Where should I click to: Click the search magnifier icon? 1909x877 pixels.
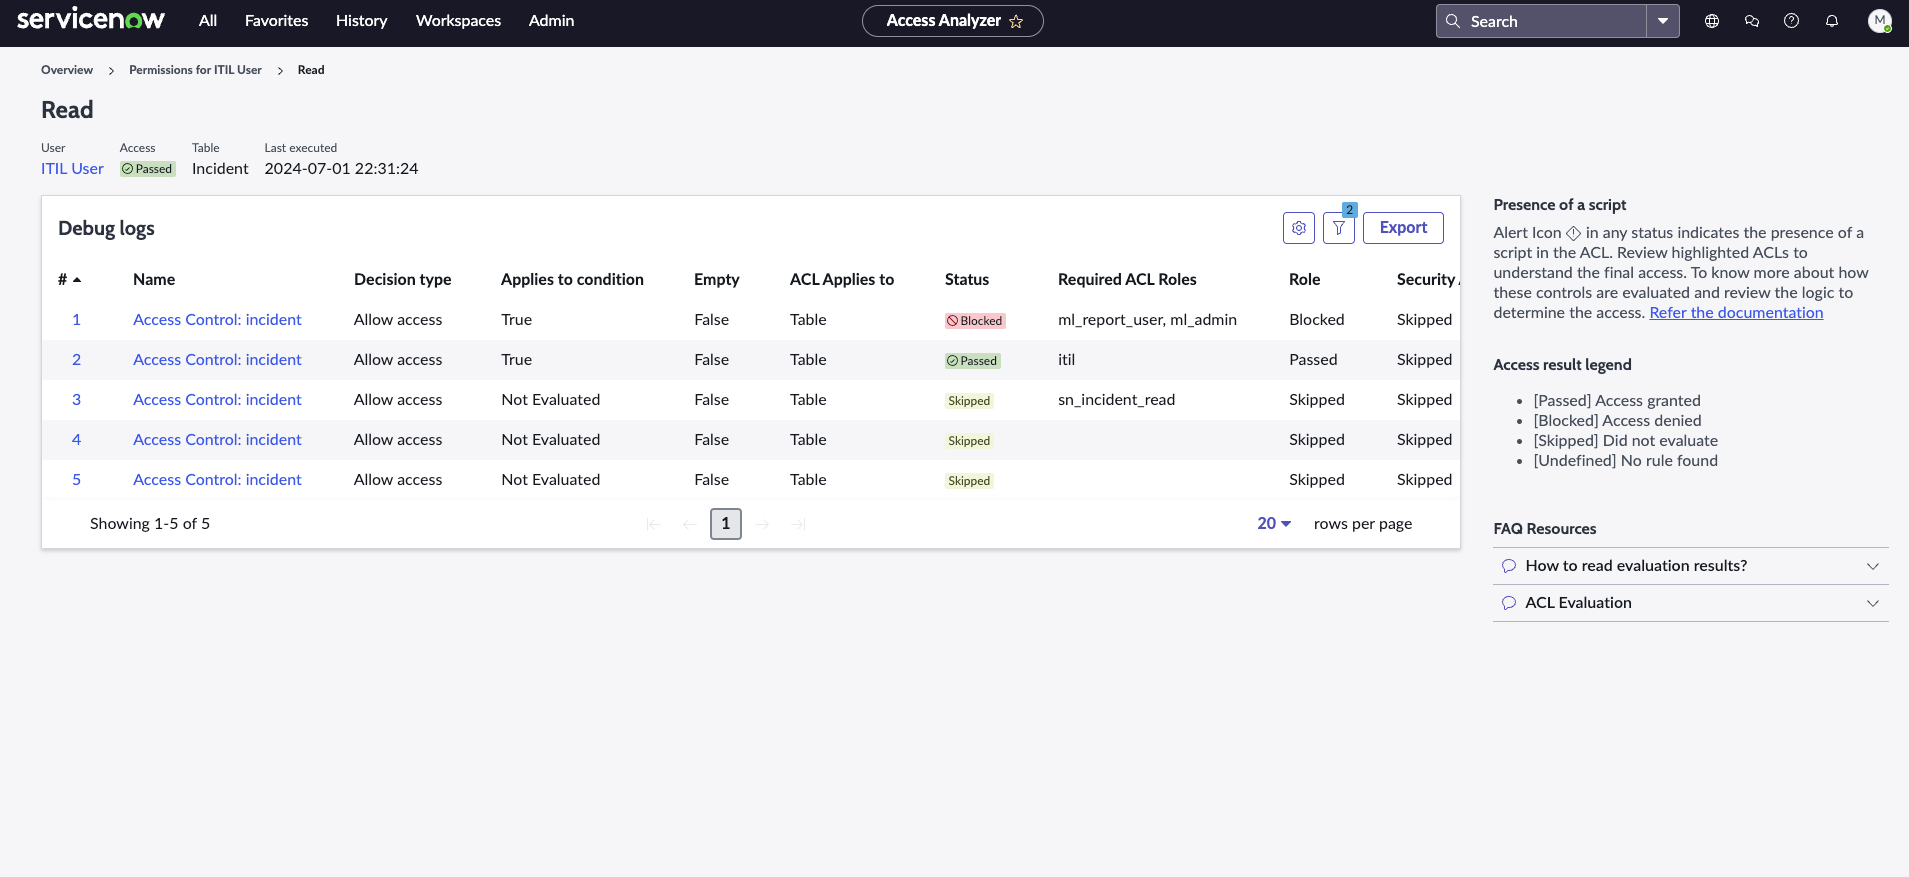tap(1453, 21)
